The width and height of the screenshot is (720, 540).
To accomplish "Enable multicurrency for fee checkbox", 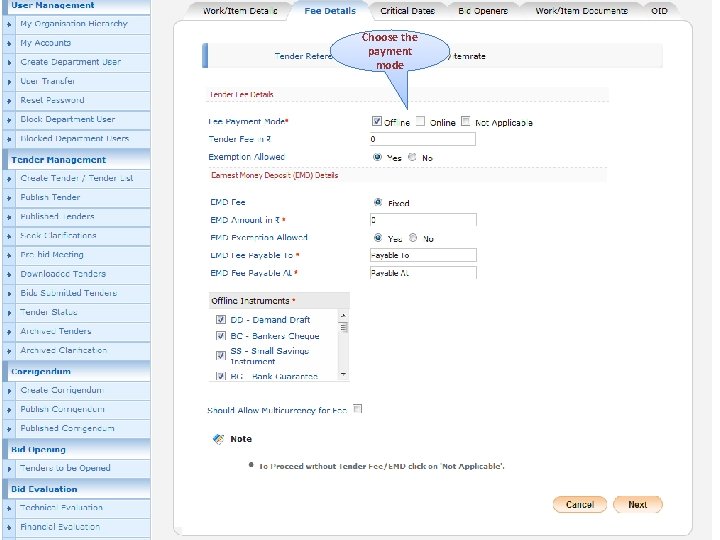I will tap(358, 409).
